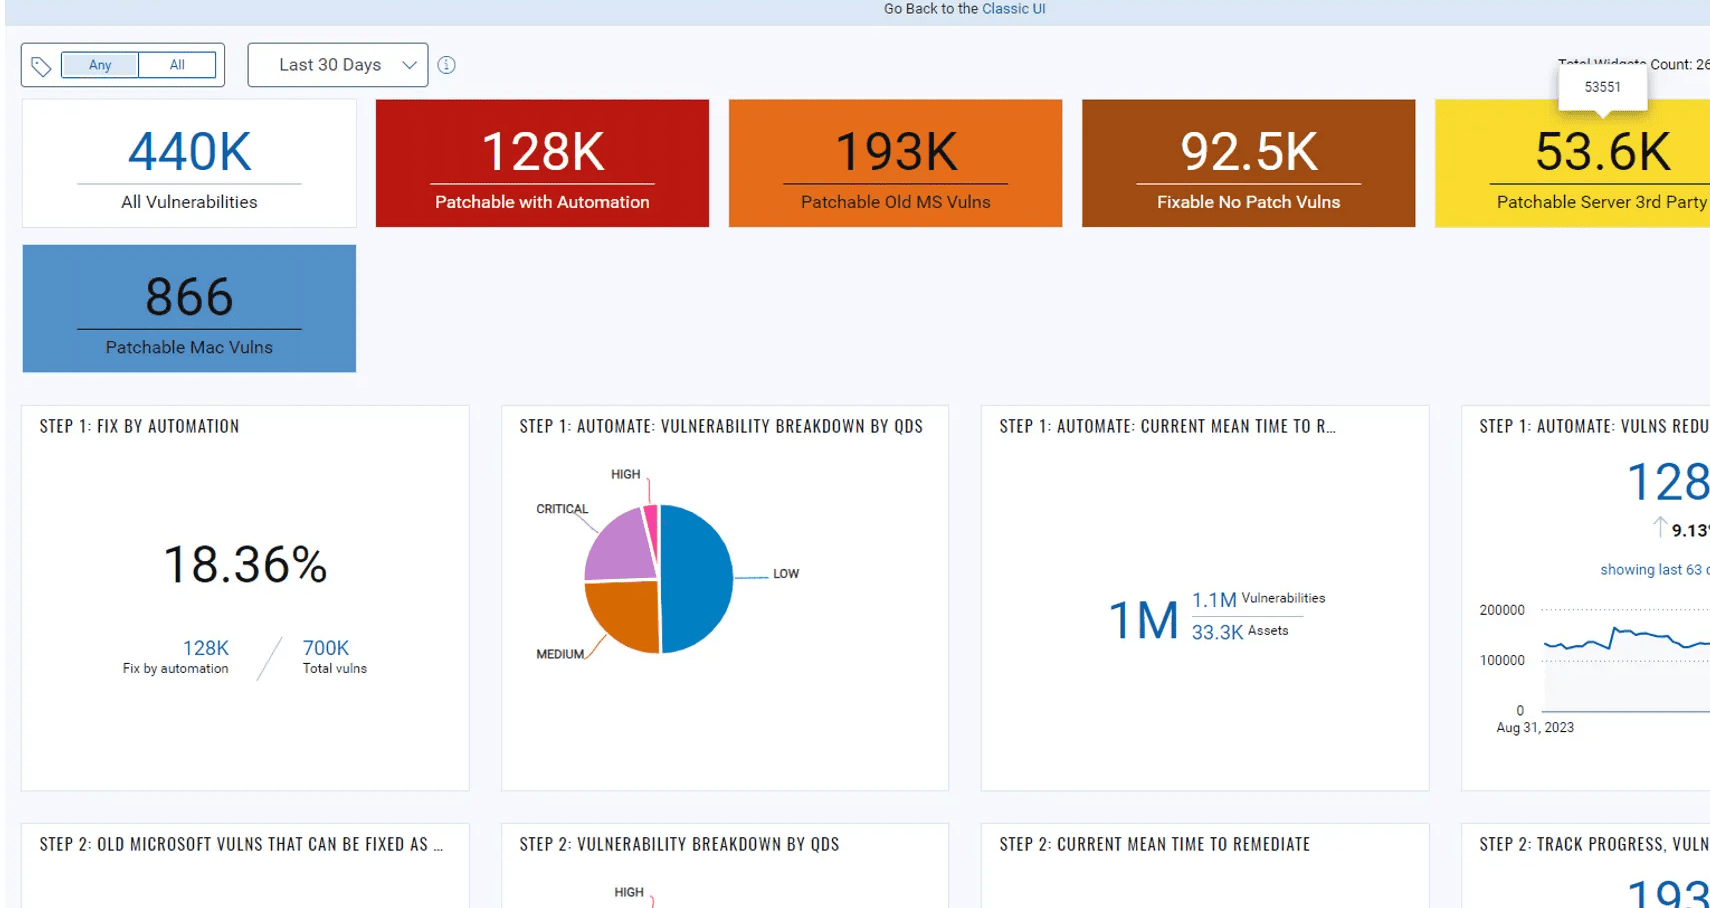Viewport: 1710px width, 908px height.
Task: Select the All tag toggle
Action: (177, 65)
